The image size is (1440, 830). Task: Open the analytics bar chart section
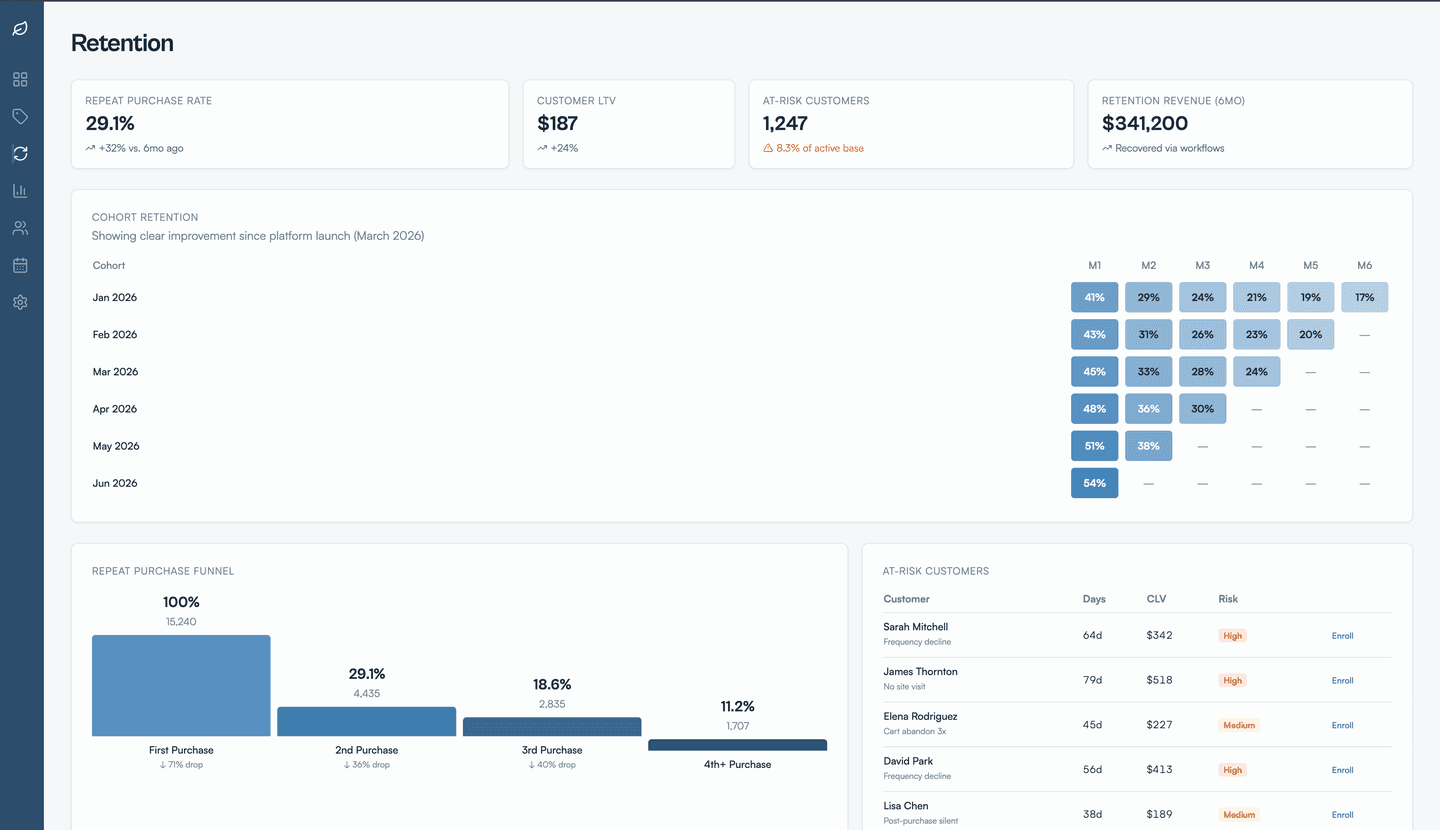click(x=20, y=190)
